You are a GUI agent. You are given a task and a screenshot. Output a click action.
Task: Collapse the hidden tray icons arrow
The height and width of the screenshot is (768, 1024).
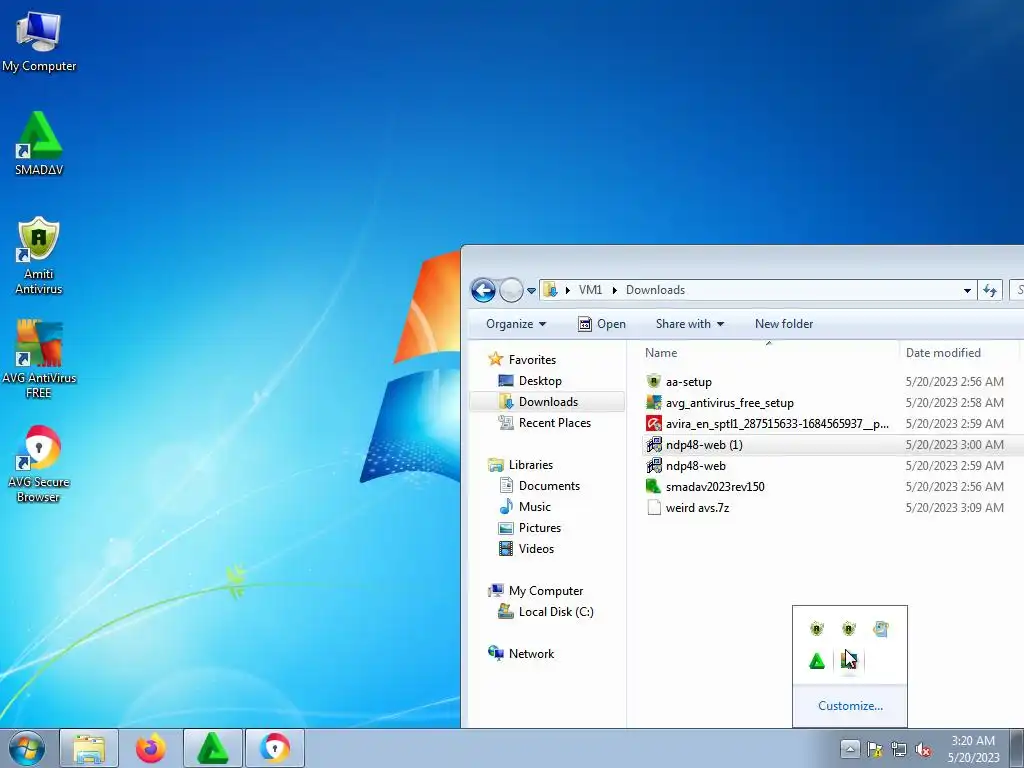pos(850,749)
